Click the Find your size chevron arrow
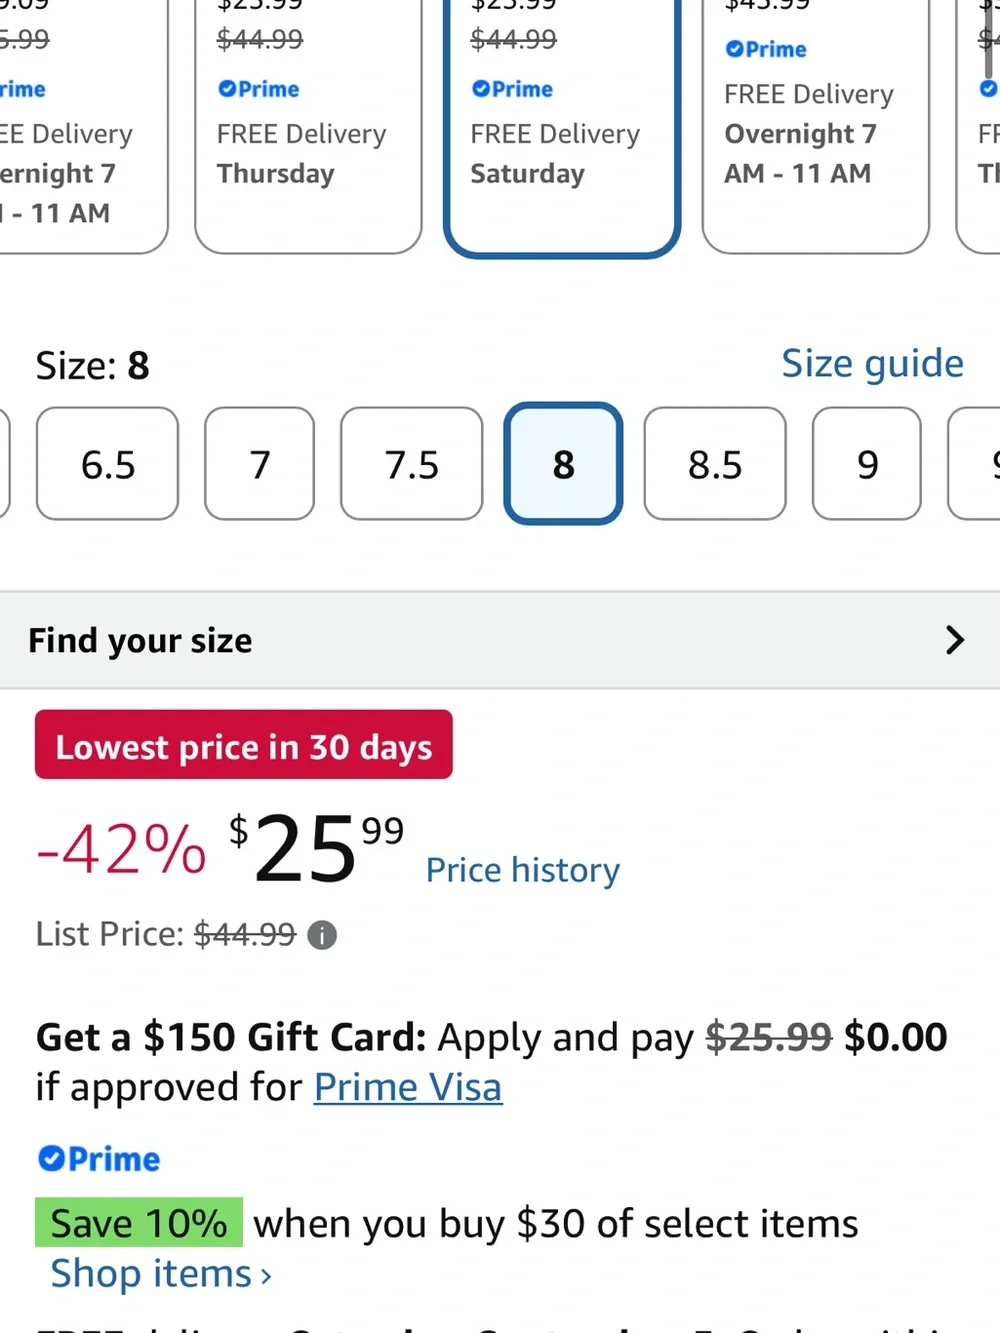This screenshot has height=1333, width=1000. 954,640
